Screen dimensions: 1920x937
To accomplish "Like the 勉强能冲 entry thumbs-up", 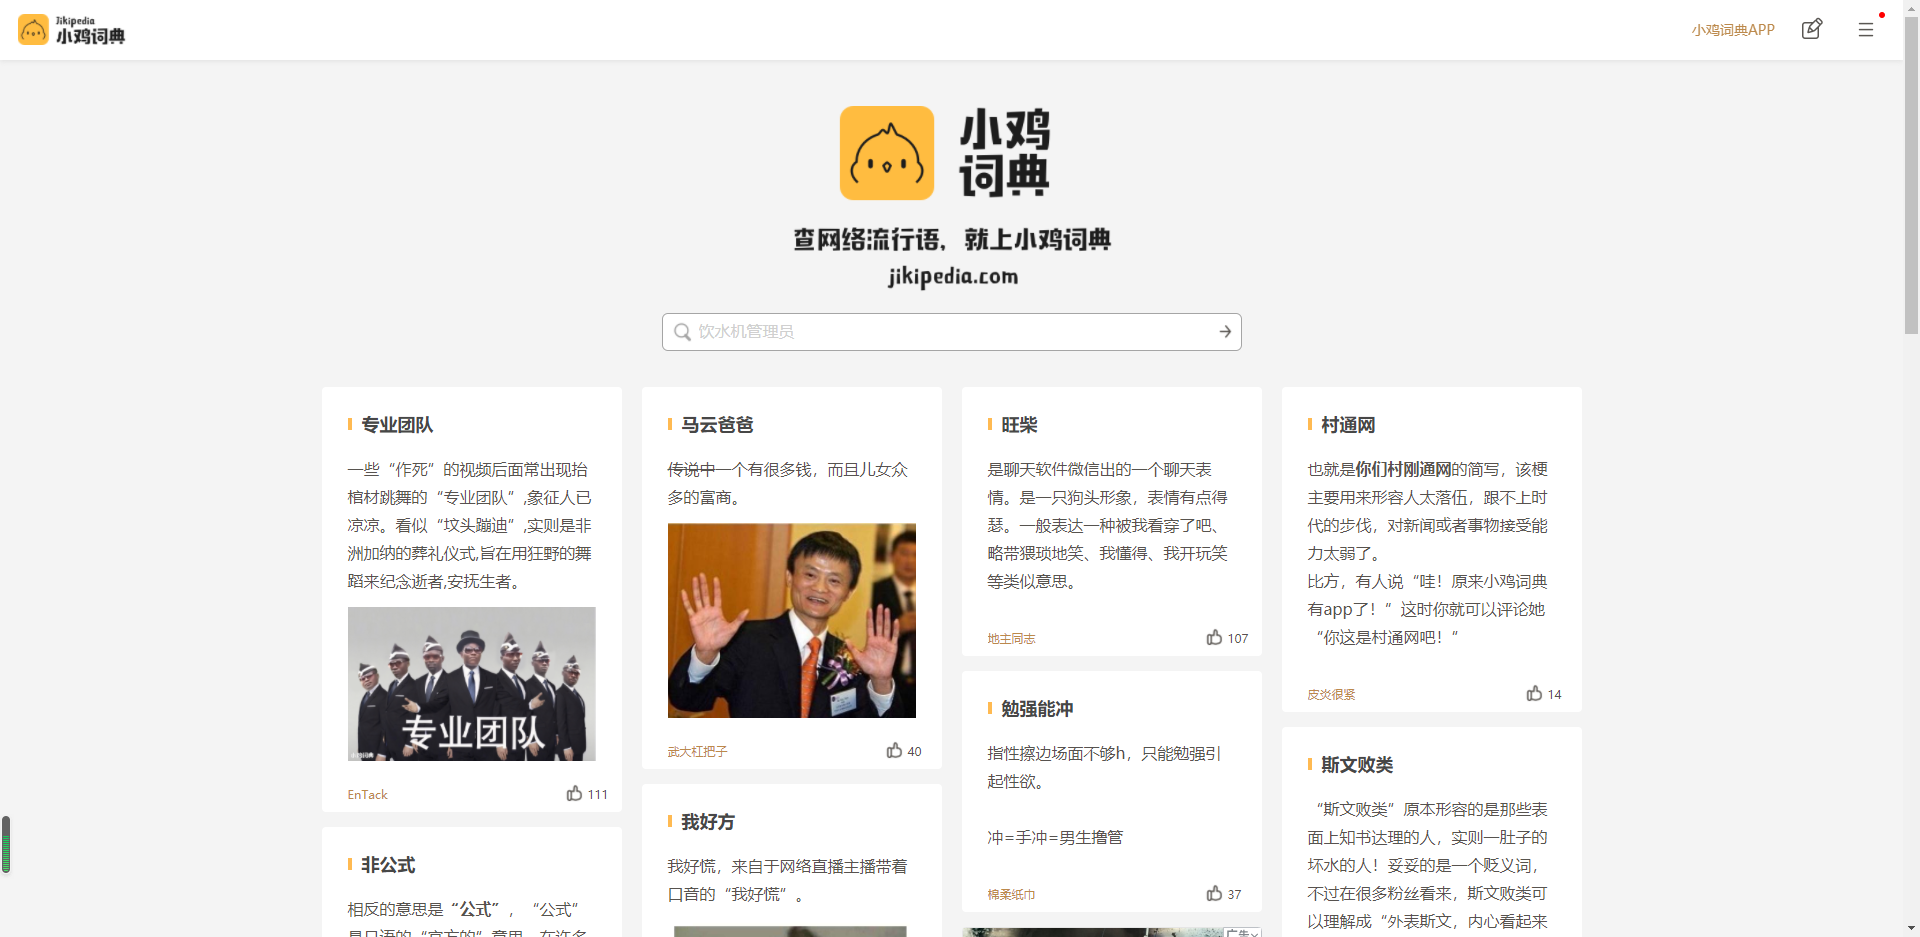I will [1214, 893].
